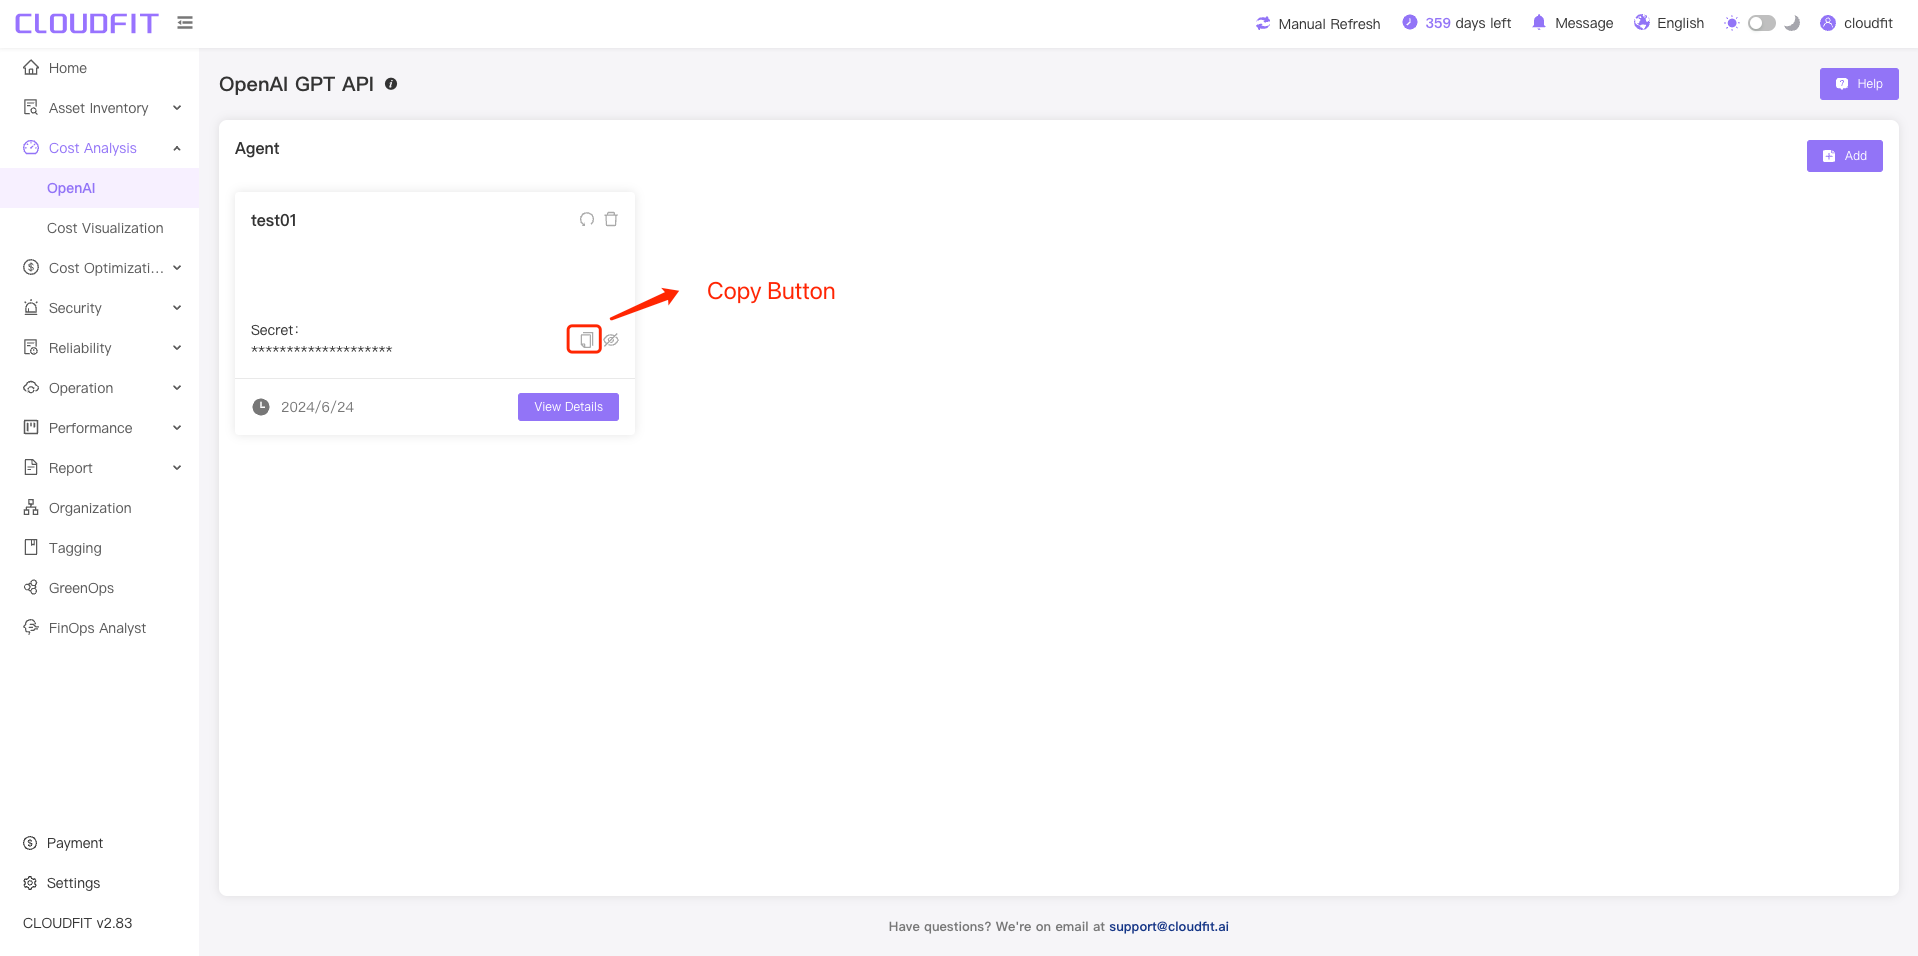This screenshot has height=956, width=1918.
Task: Click the days-left clock icon
Action: click(1410, 22)
